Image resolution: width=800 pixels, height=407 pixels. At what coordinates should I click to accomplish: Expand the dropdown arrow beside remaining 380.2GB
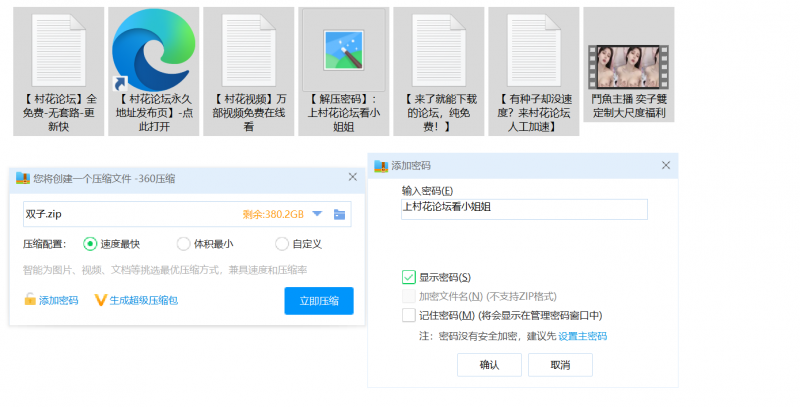click(x=317, y=214)
